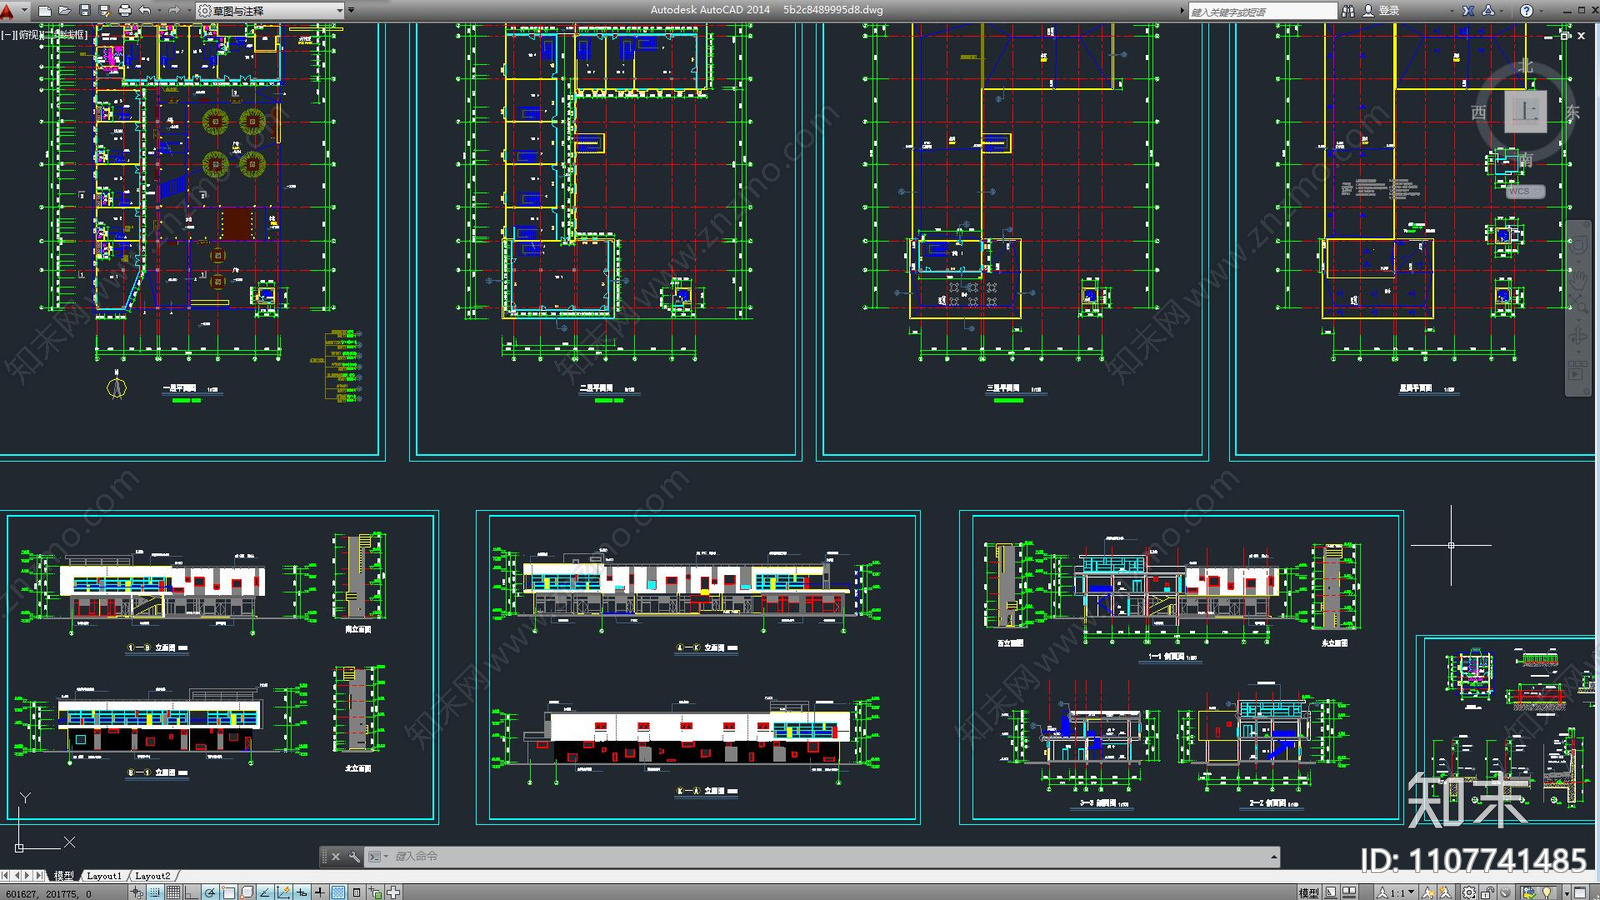The image size is (1600, 900).
Task: Click 东 east on the ViewCube compass
Action: (x=1572, y=113)
